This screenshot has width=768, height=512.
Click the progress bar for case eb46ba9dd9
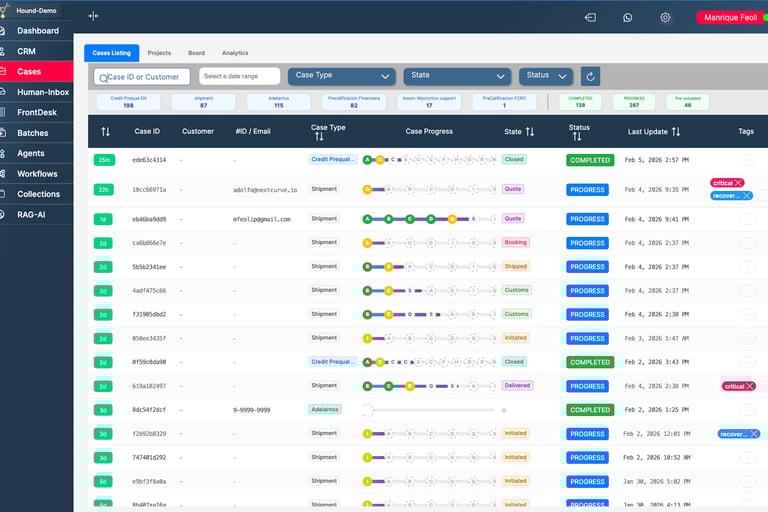[x=430, y=219]
